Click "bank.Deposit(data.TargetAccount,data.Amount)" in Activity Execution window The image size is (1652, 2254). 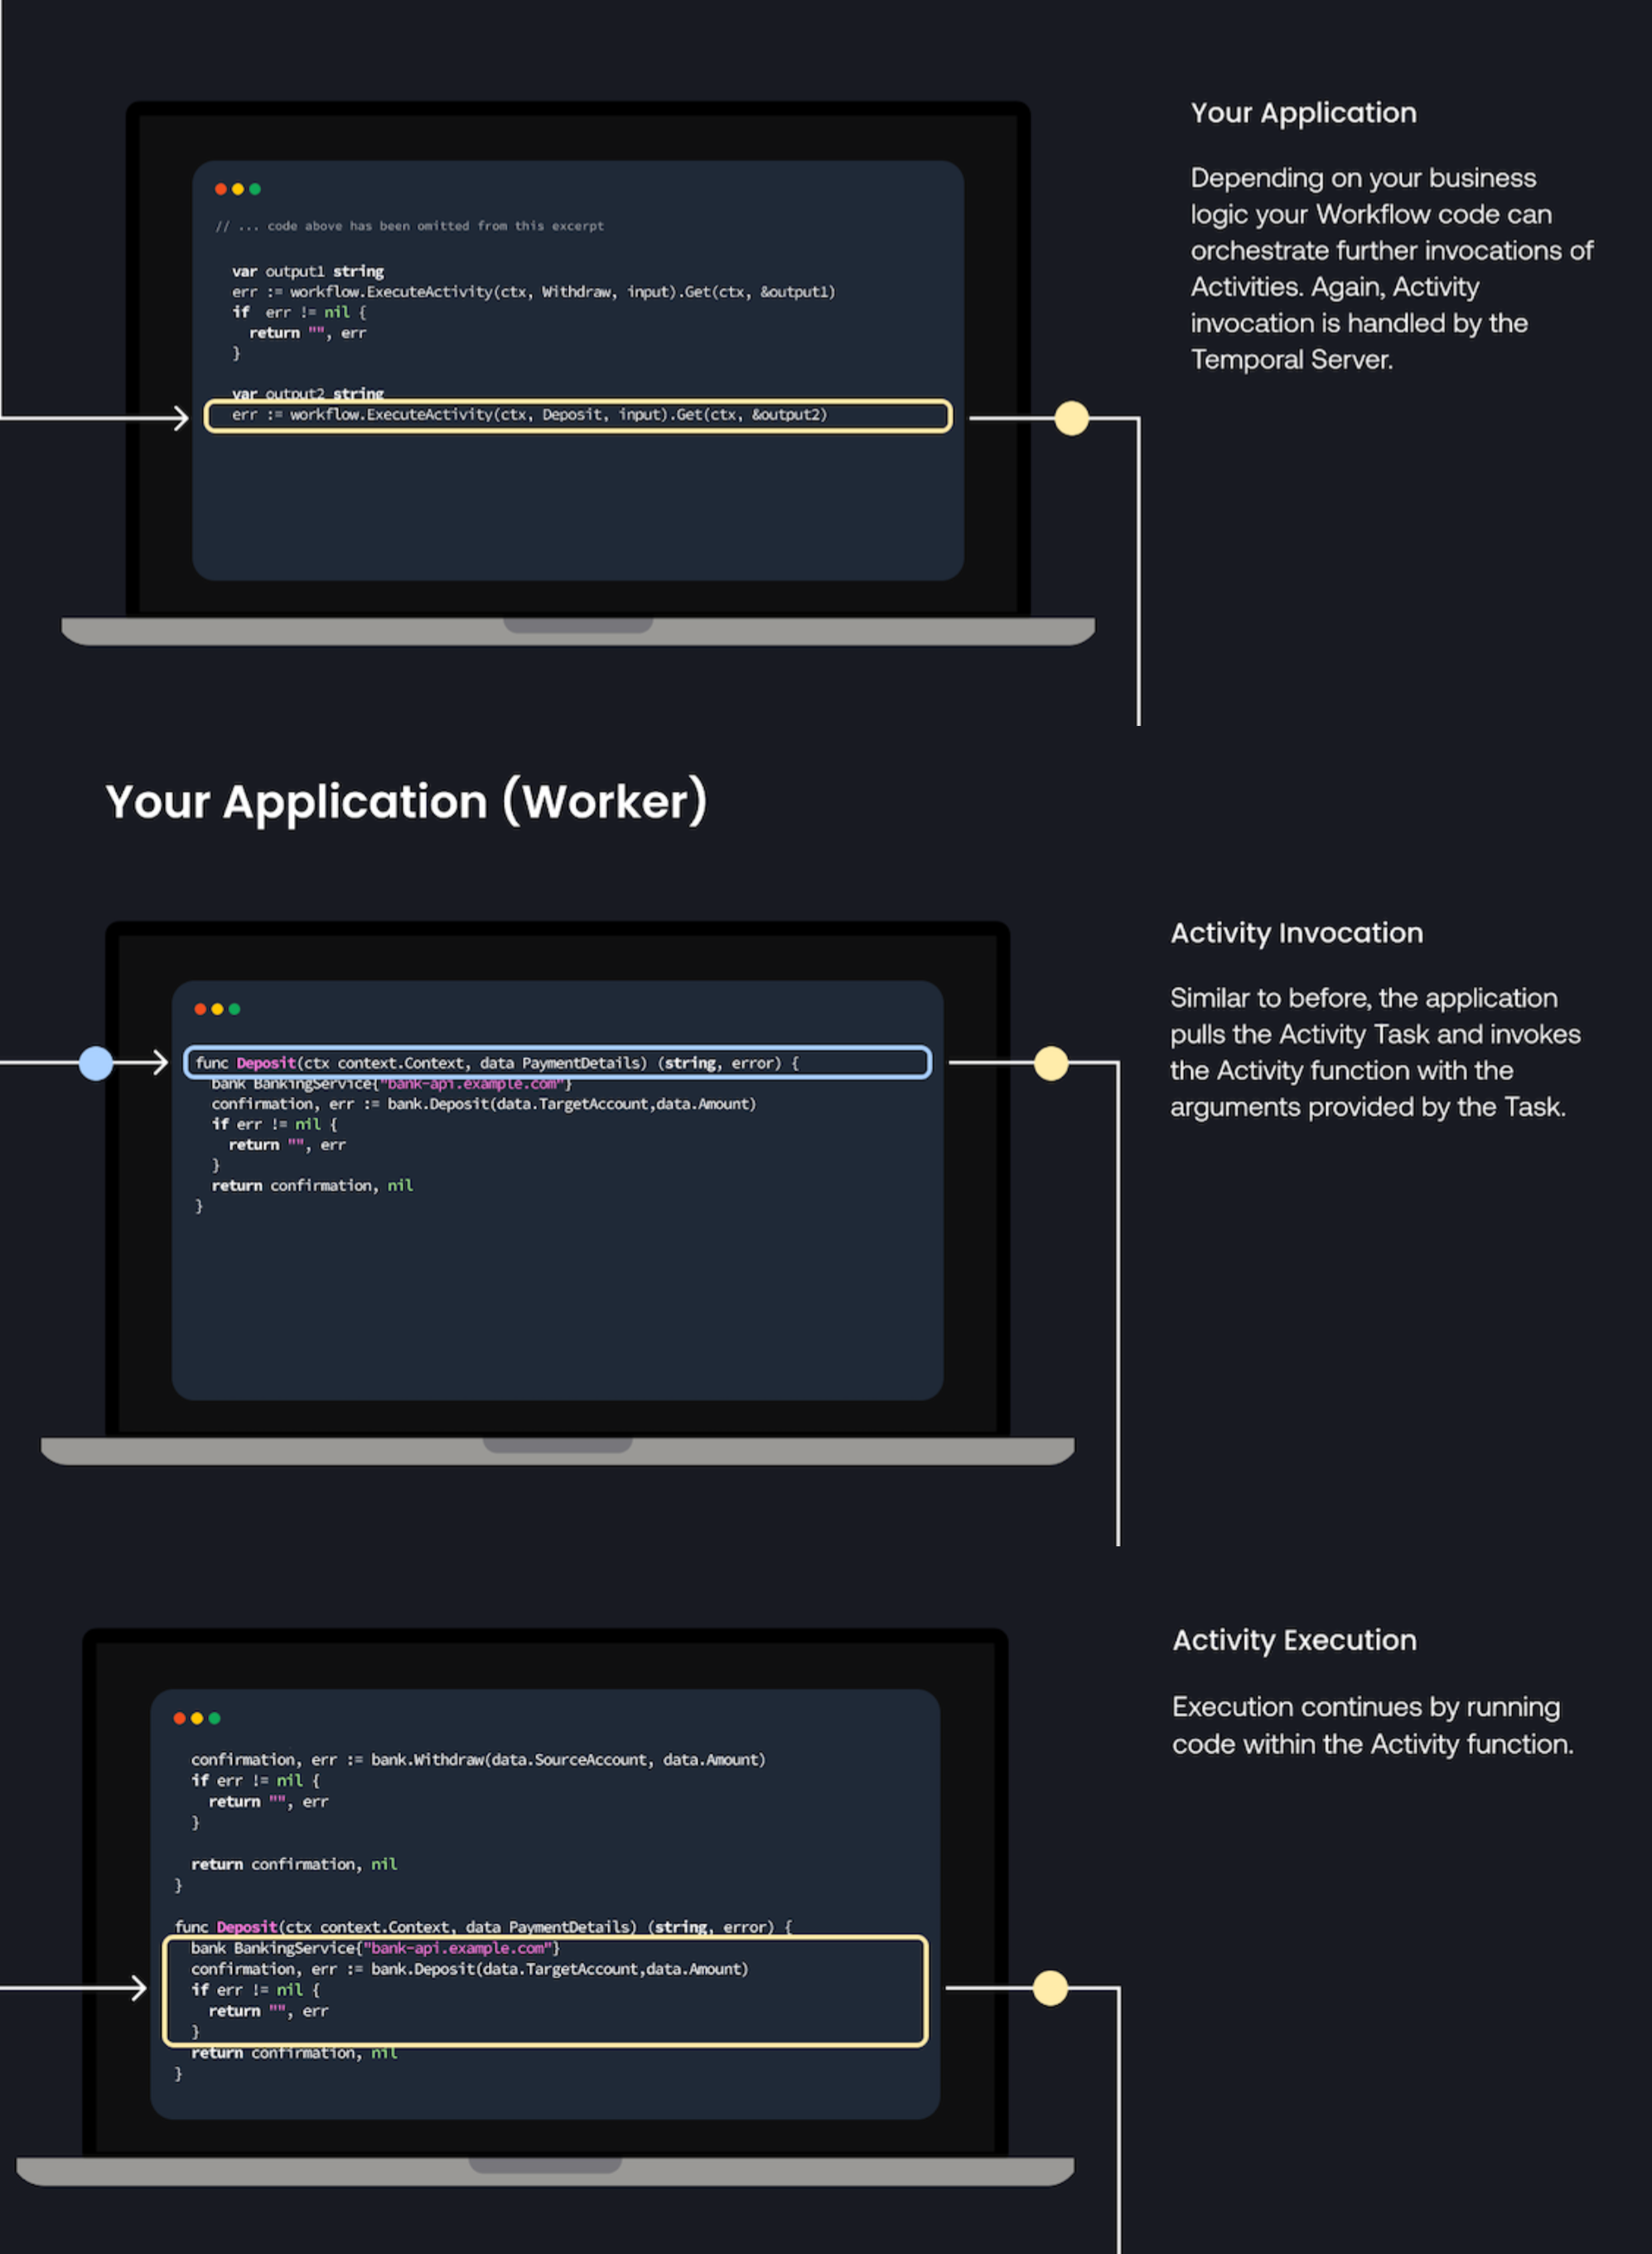click(559, 1968)
